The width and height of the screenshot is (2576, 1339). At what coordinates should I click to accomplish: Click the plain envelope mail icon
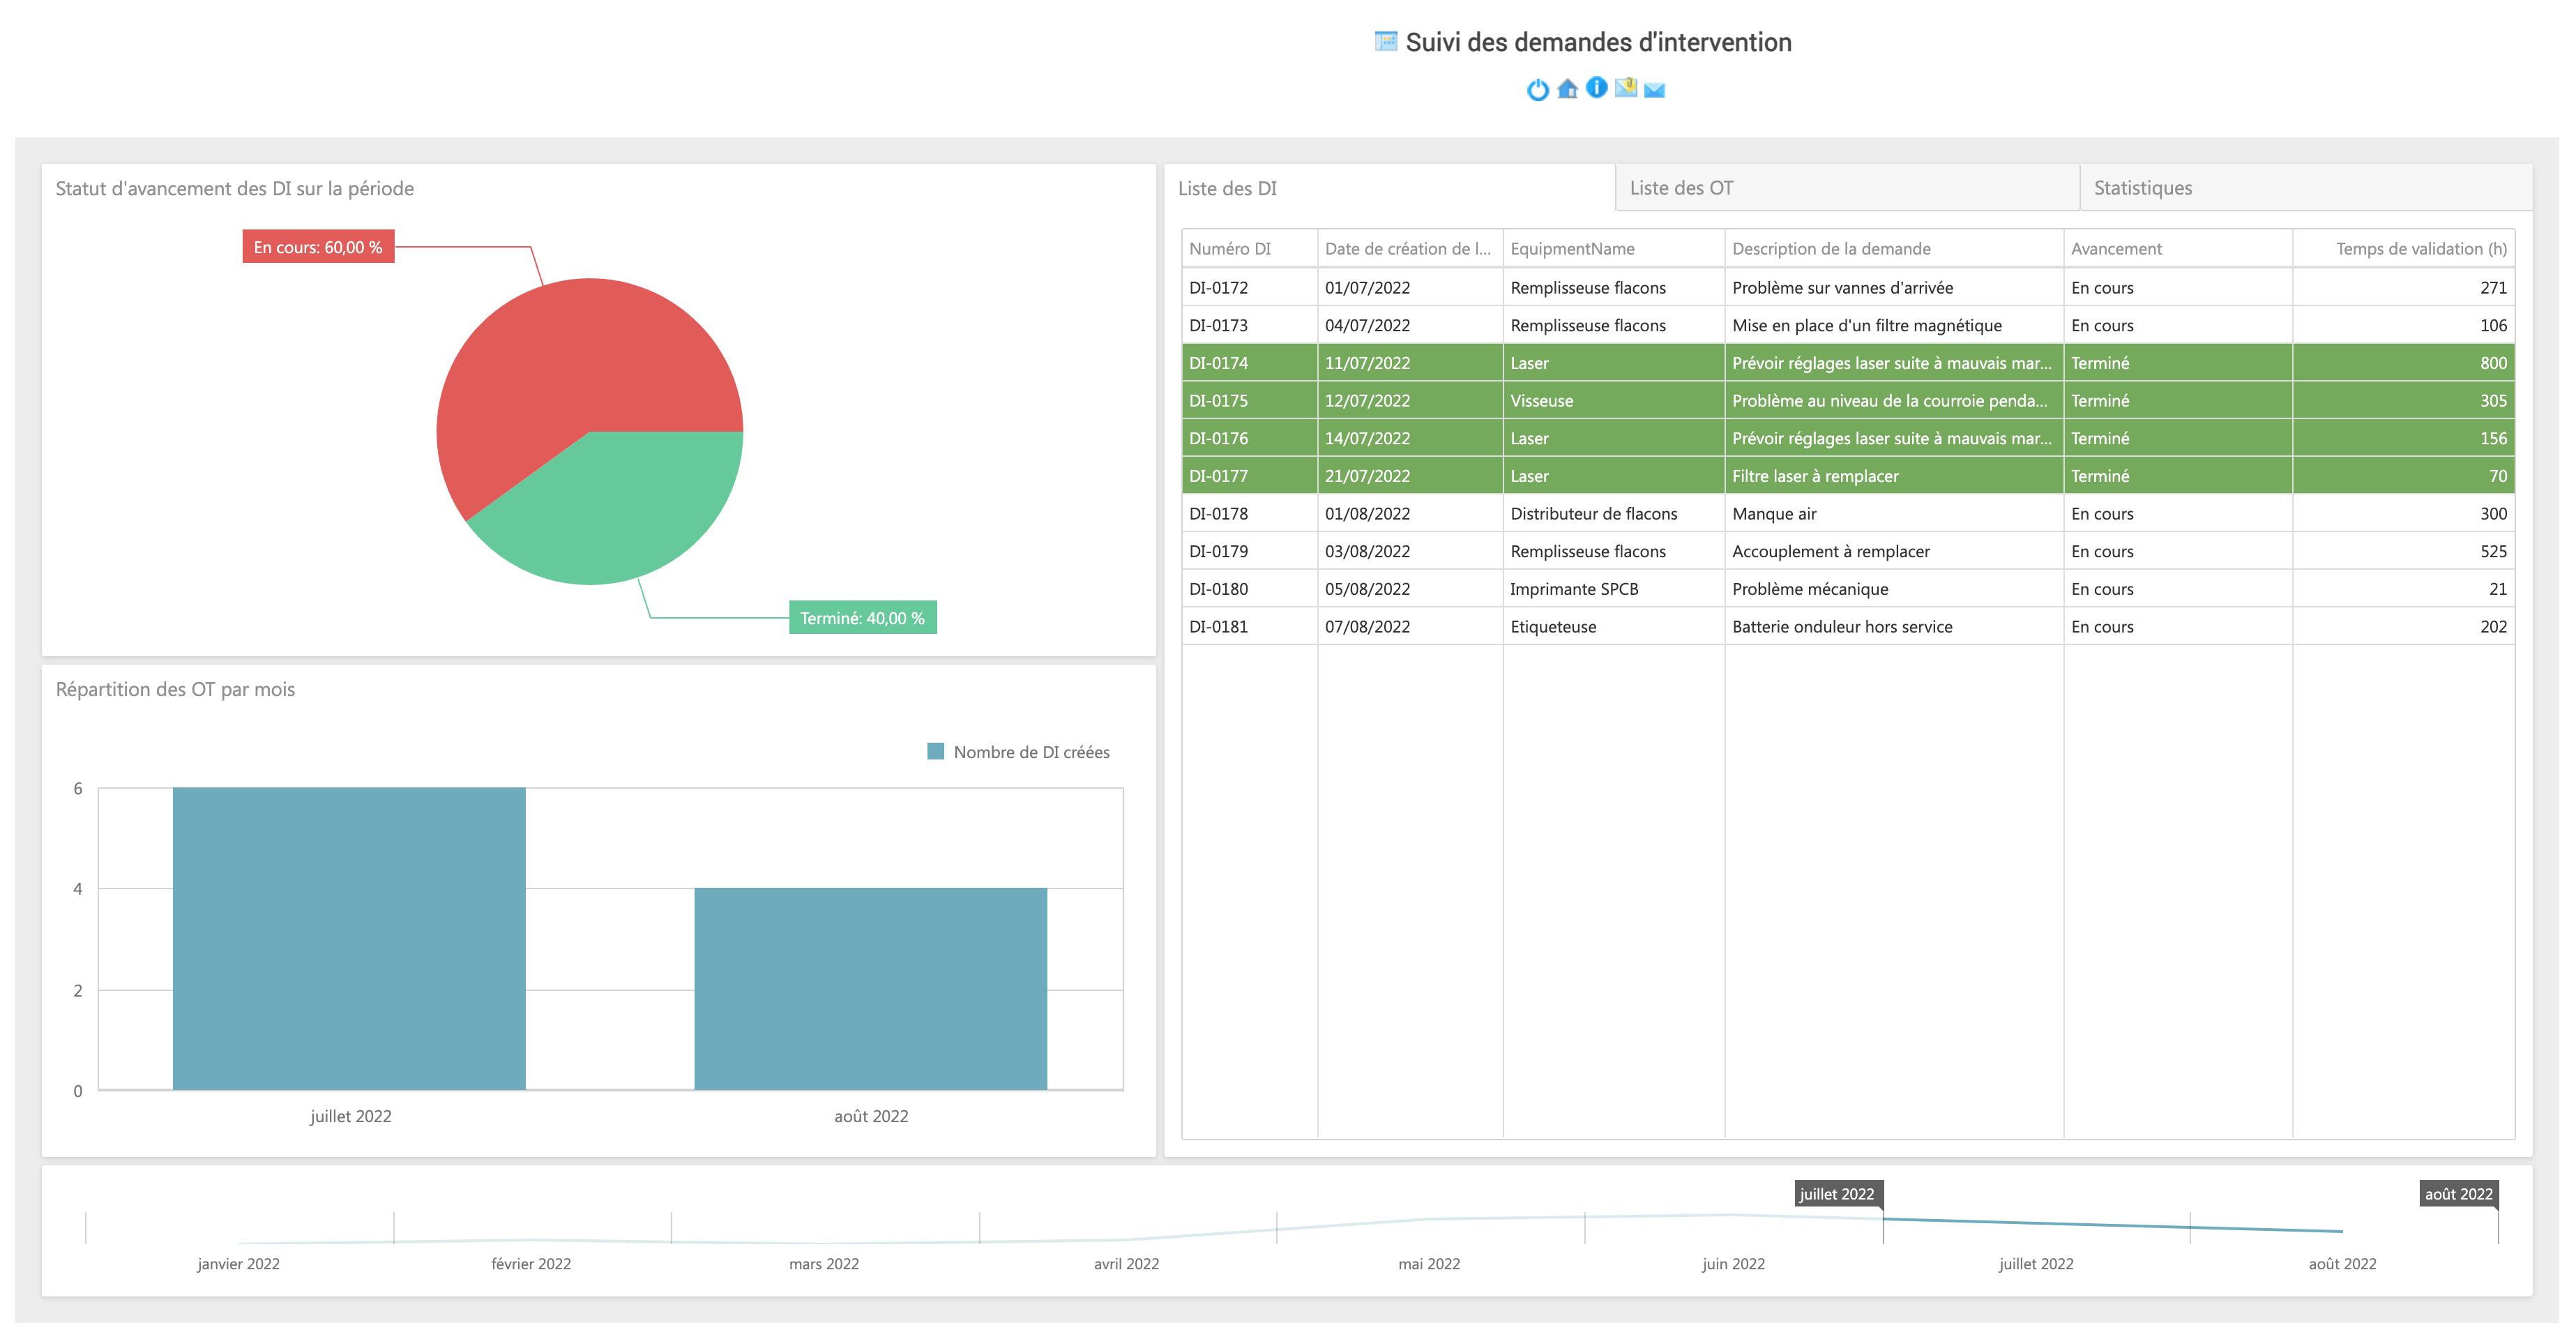[x=1654, y=90]
